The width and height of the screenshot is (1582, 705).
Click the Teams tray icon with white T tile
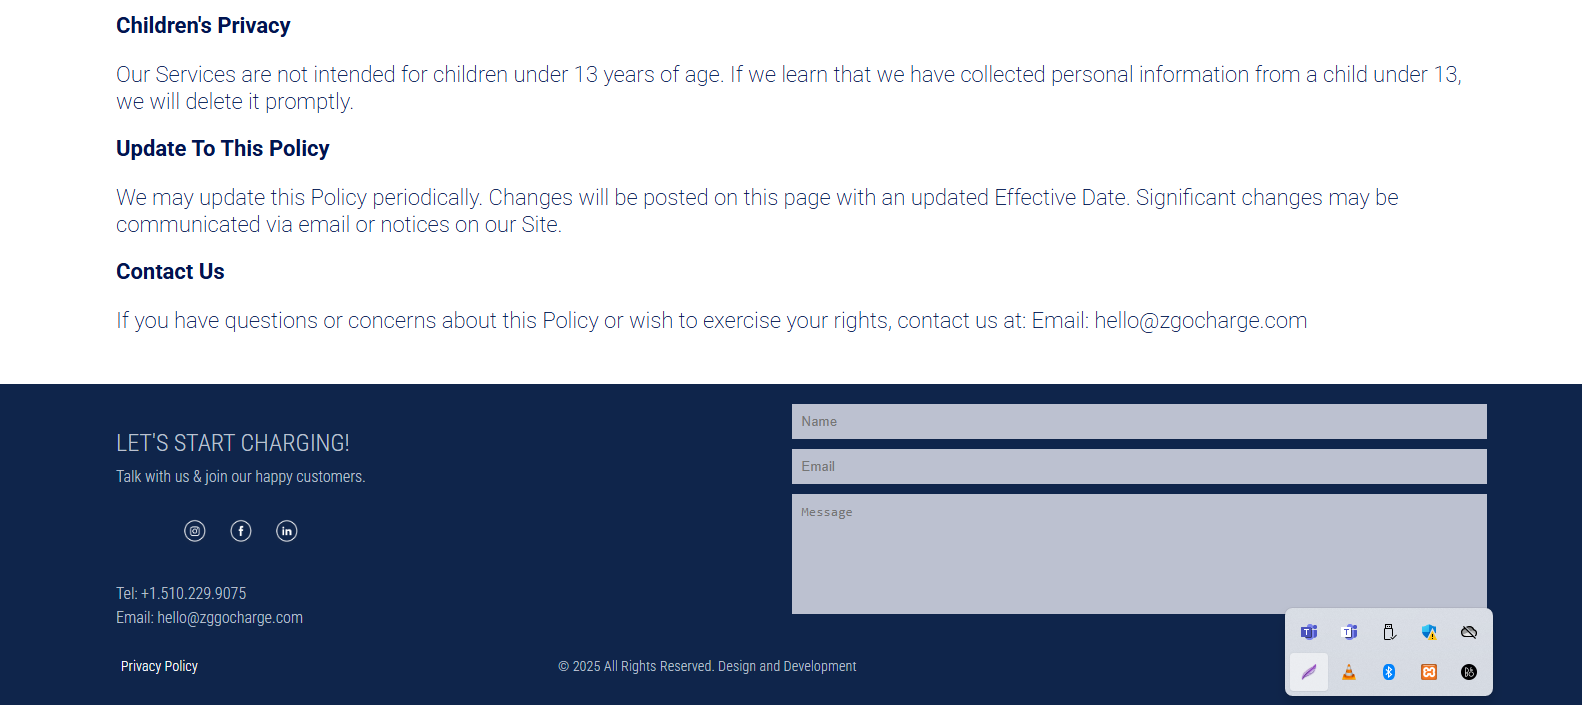(x=1349, y=632)
